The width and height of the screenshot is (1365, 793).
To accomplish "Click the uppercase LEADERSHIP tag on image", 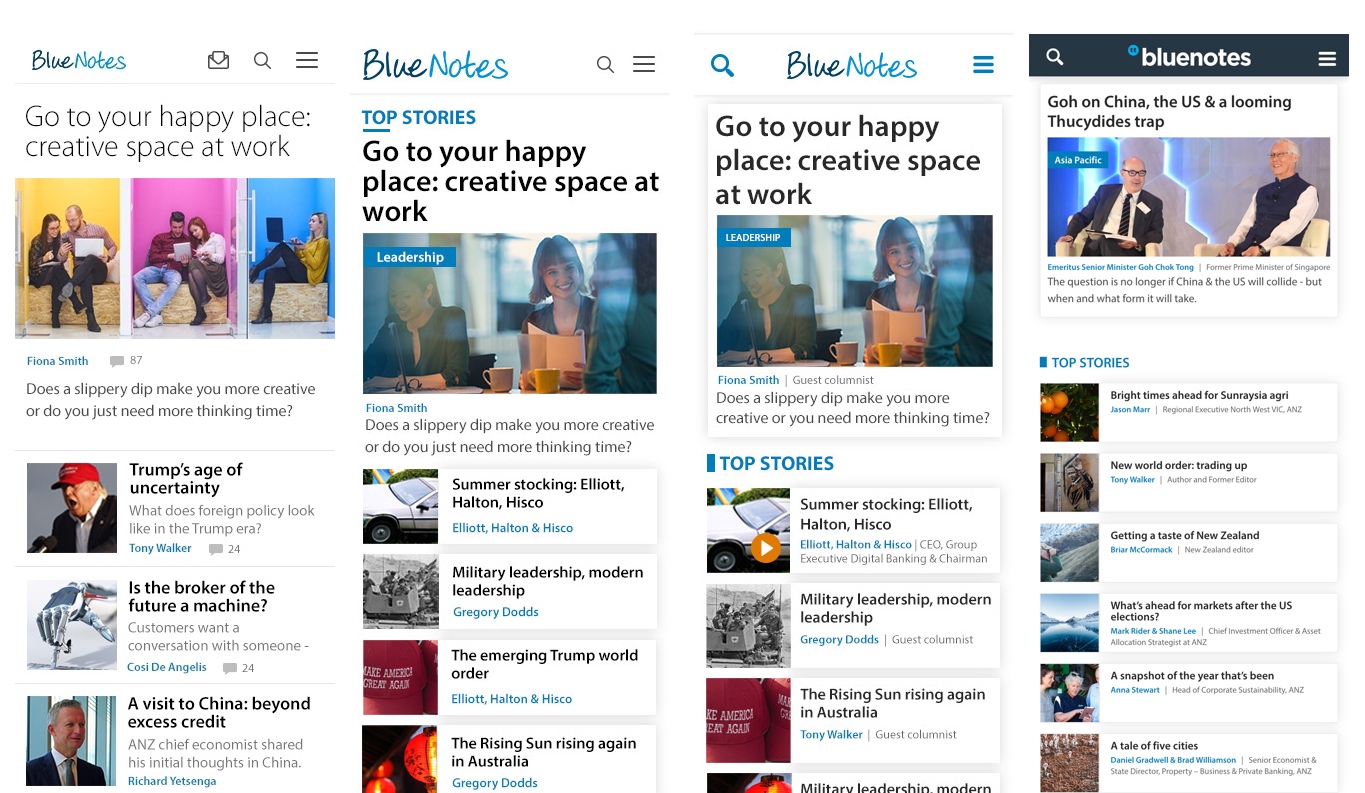I will pyautogui.click(x=753, y=238).
